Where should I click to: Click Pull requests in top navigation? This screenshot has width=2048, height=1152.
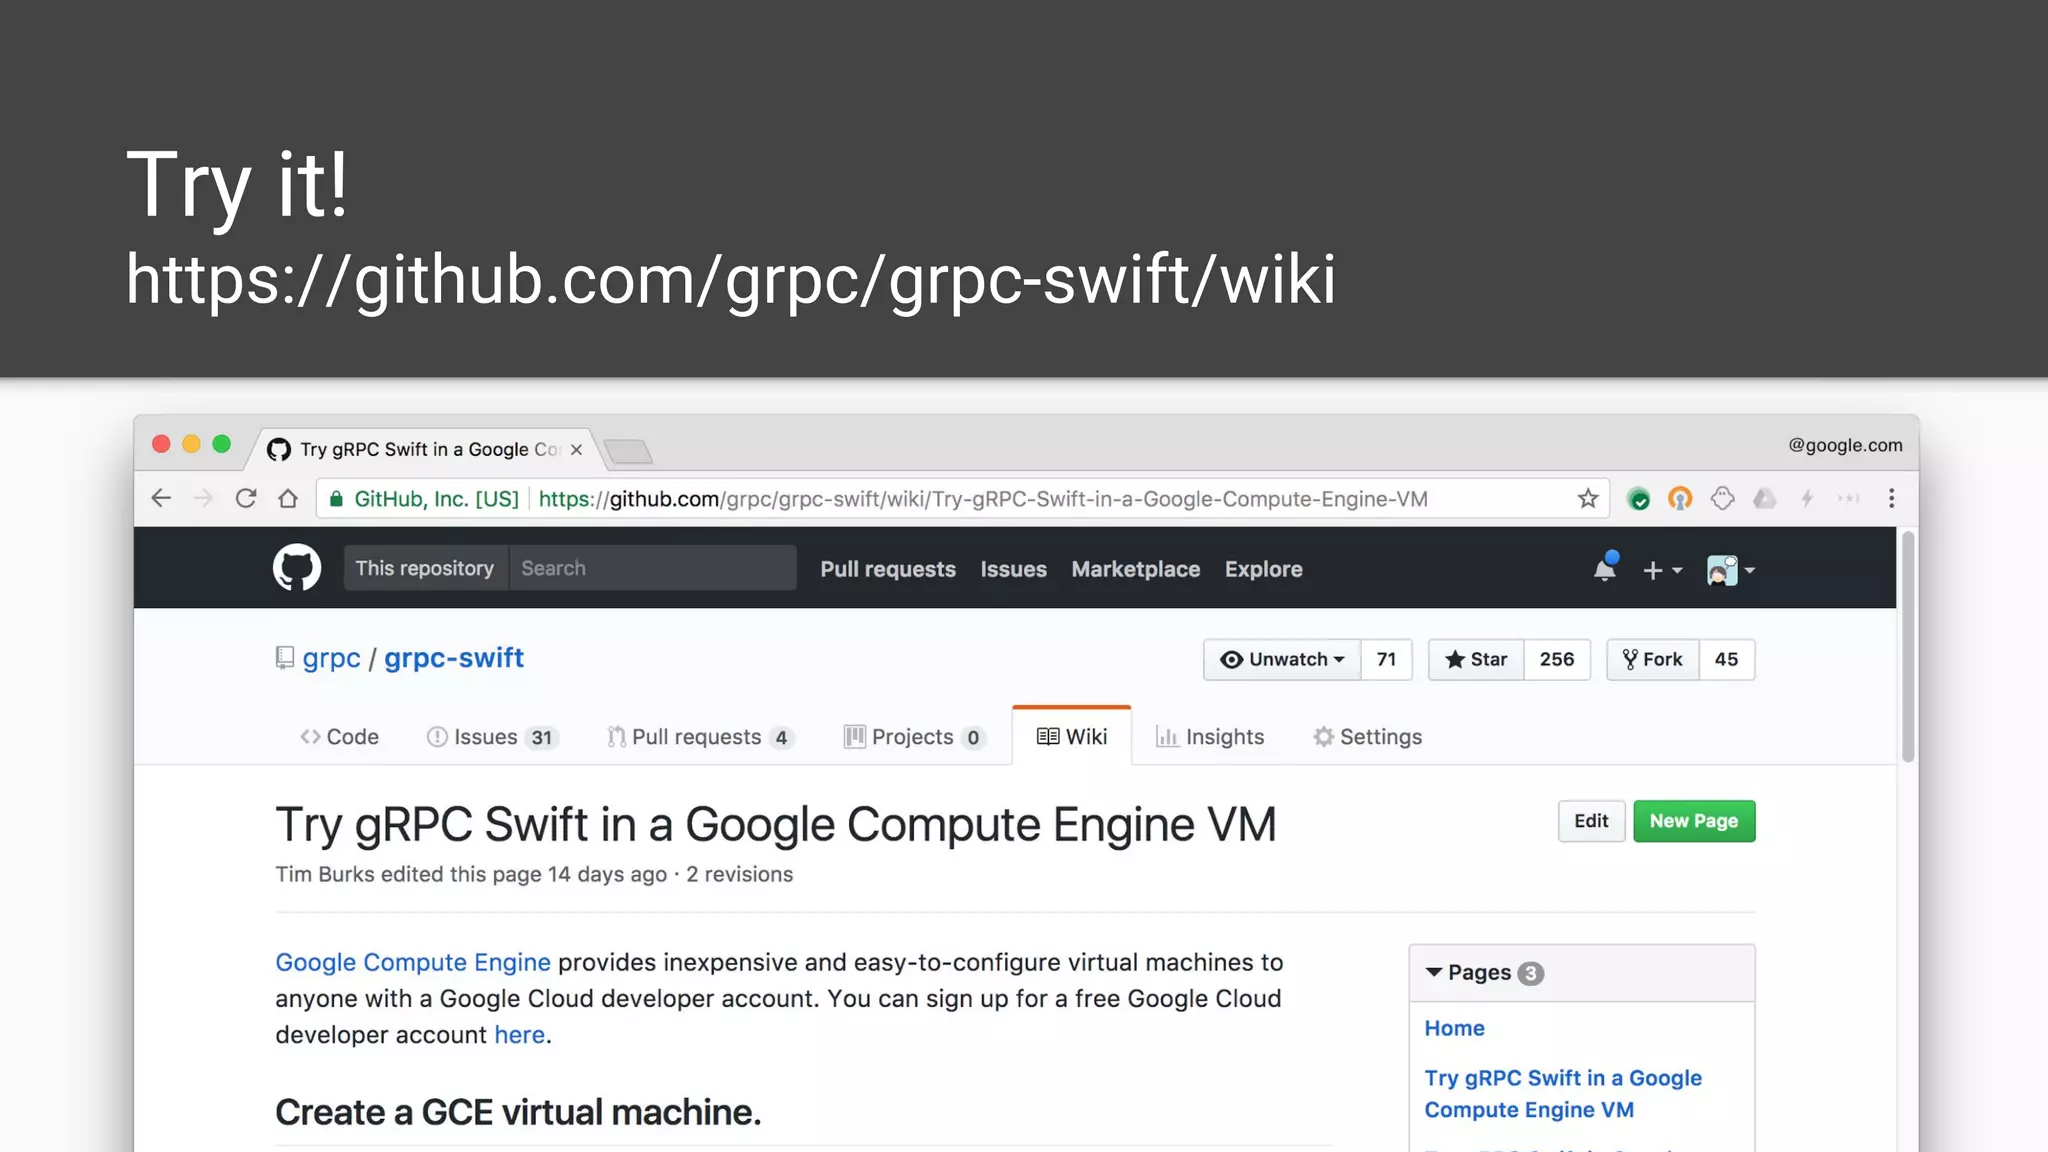point(888,569)
